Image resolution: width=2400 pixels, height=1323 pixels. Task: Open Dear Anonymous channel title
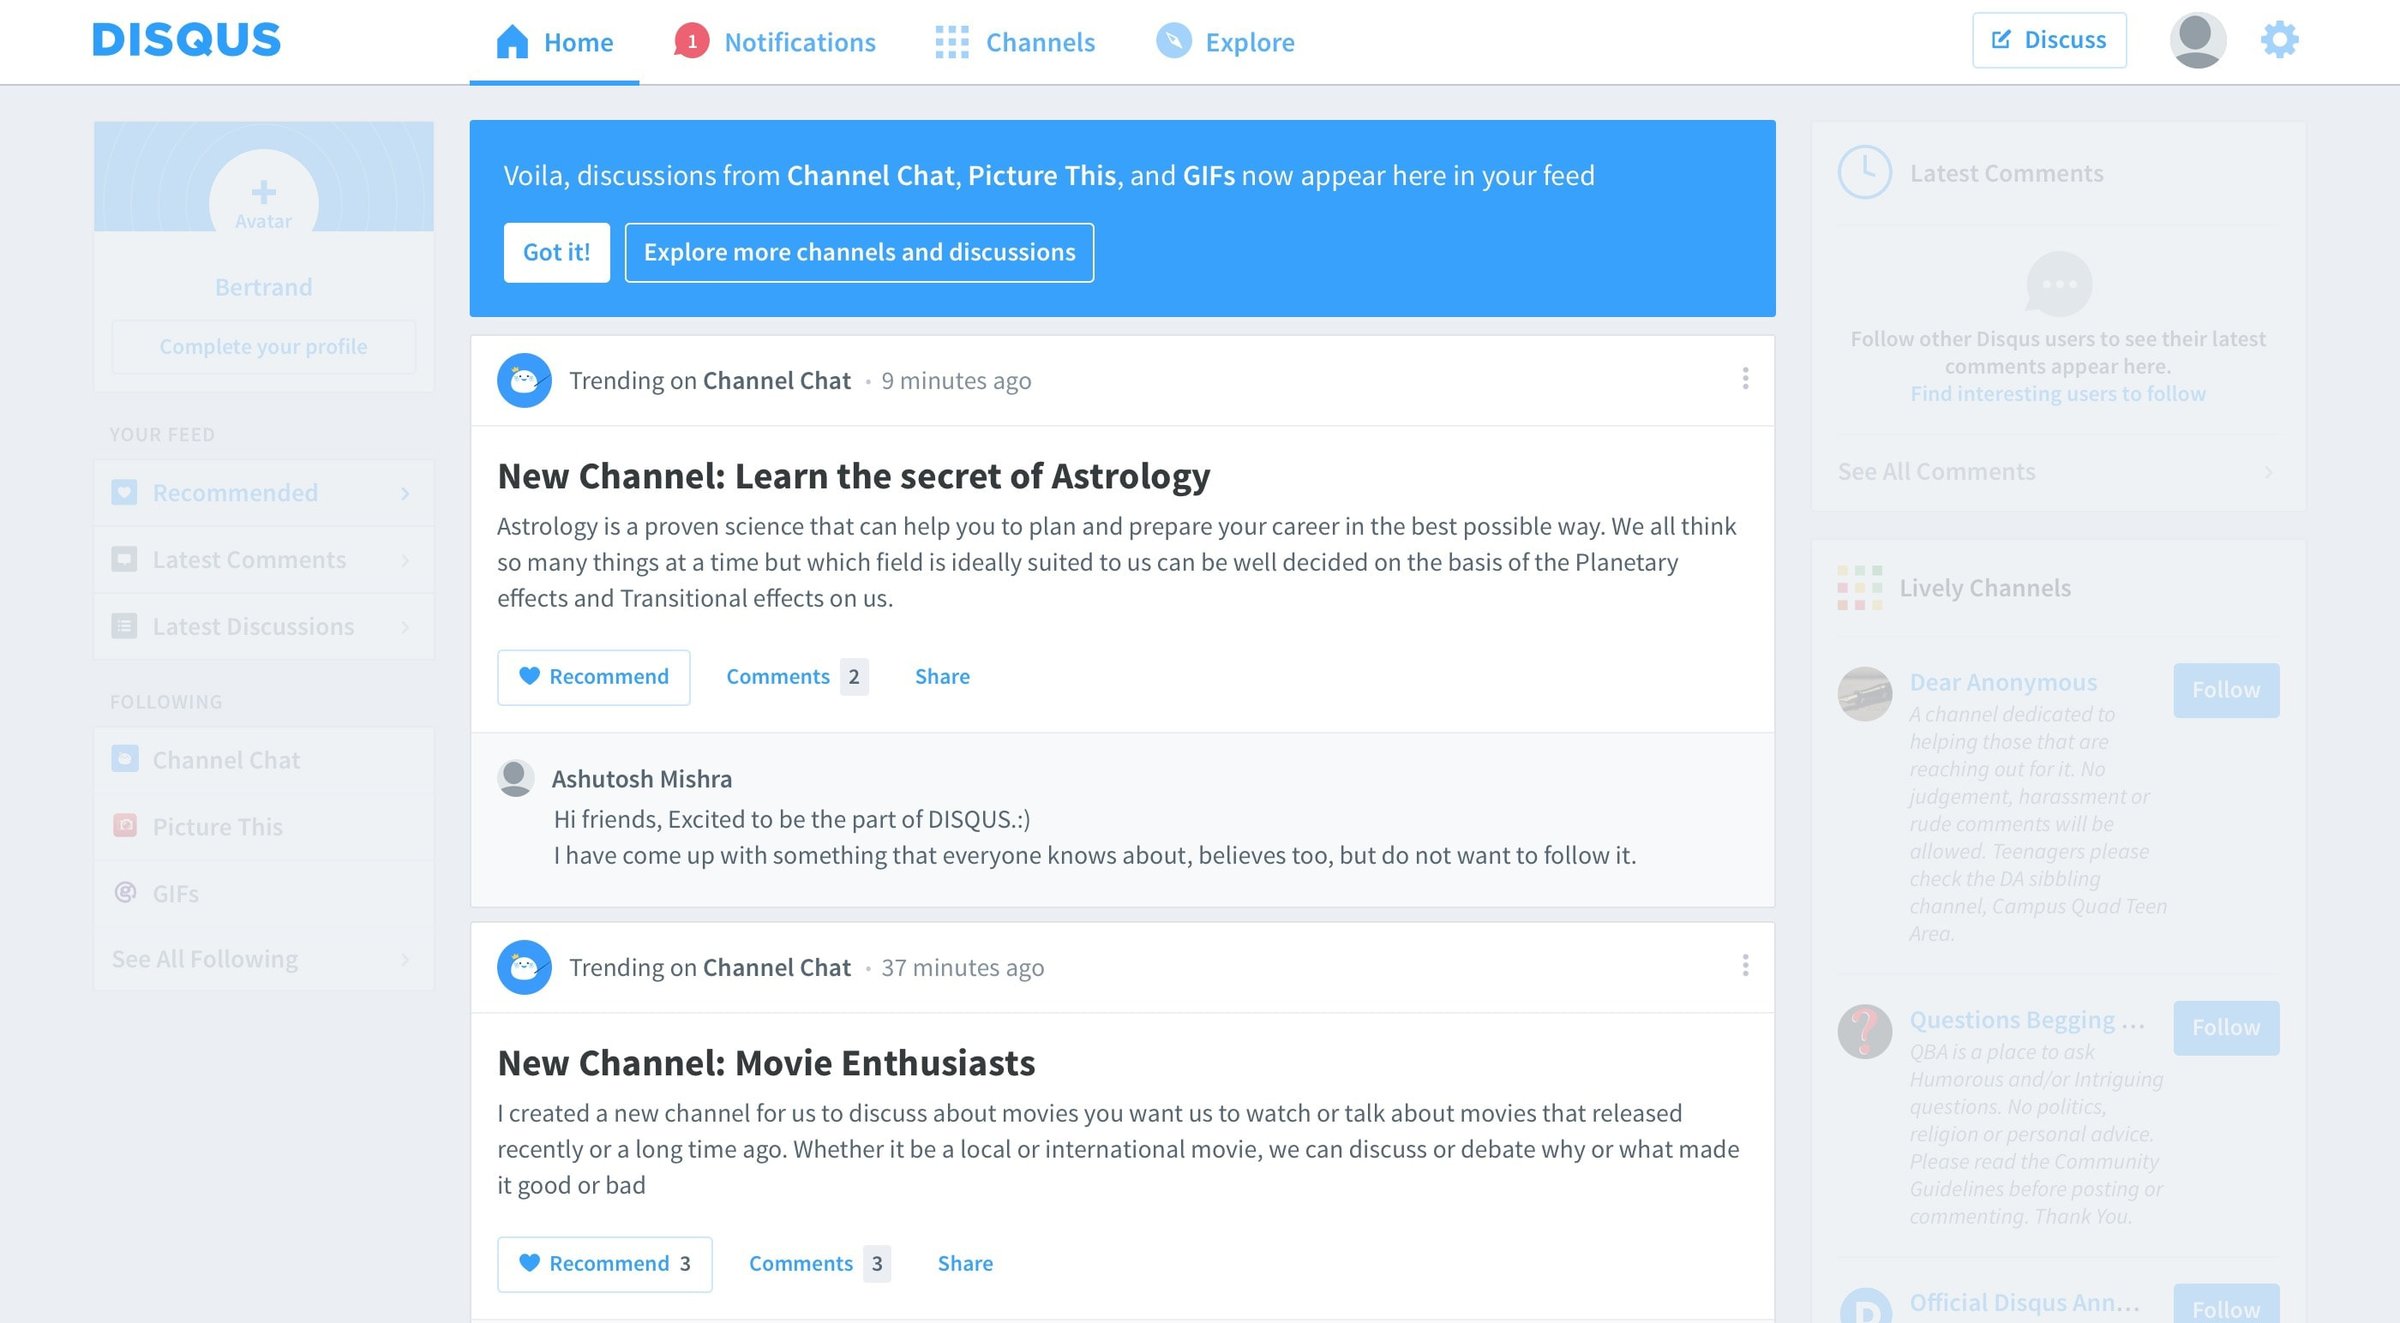[x=2003, y=682]
